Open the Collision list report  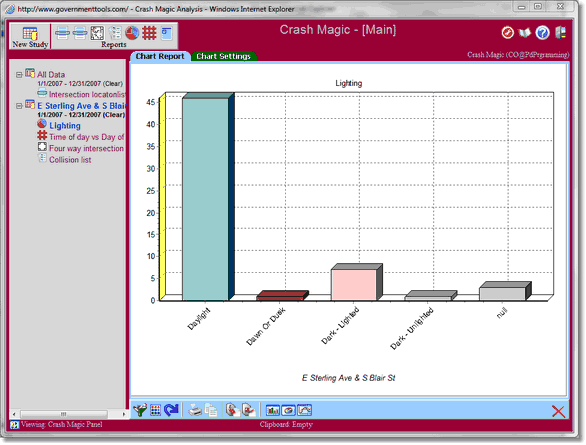[x=70, y=160]
